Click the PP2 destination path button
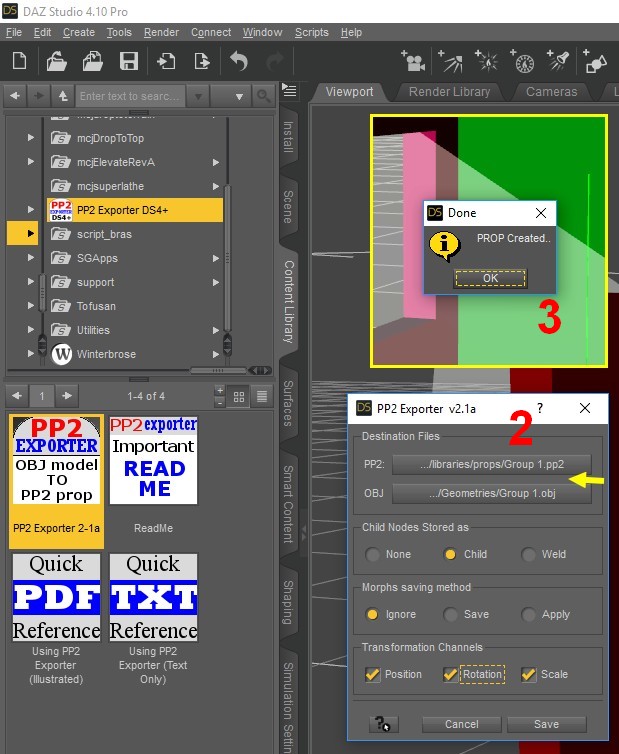 (x=492, y=465)
